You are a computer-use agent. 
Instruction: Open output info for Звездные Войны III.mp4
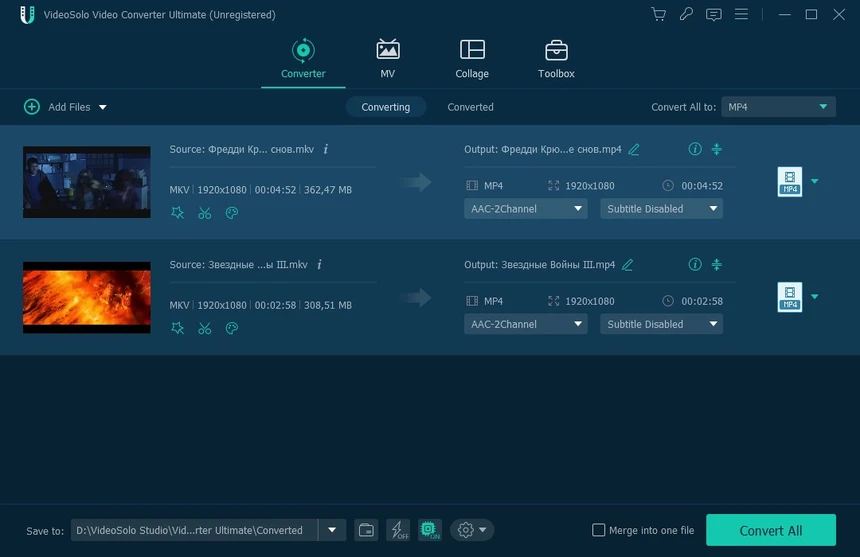coord(695,264)
